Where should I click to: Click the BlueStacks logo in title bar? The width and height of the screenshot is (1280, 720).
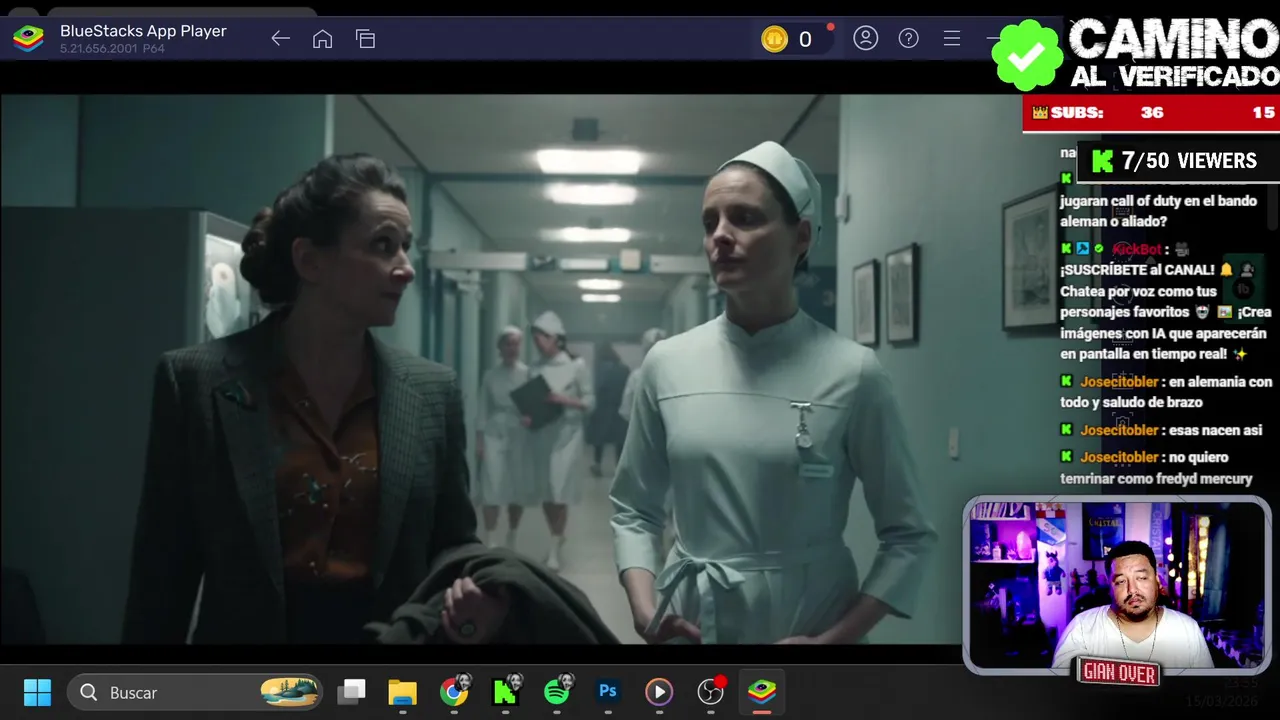tap(28, 39)
